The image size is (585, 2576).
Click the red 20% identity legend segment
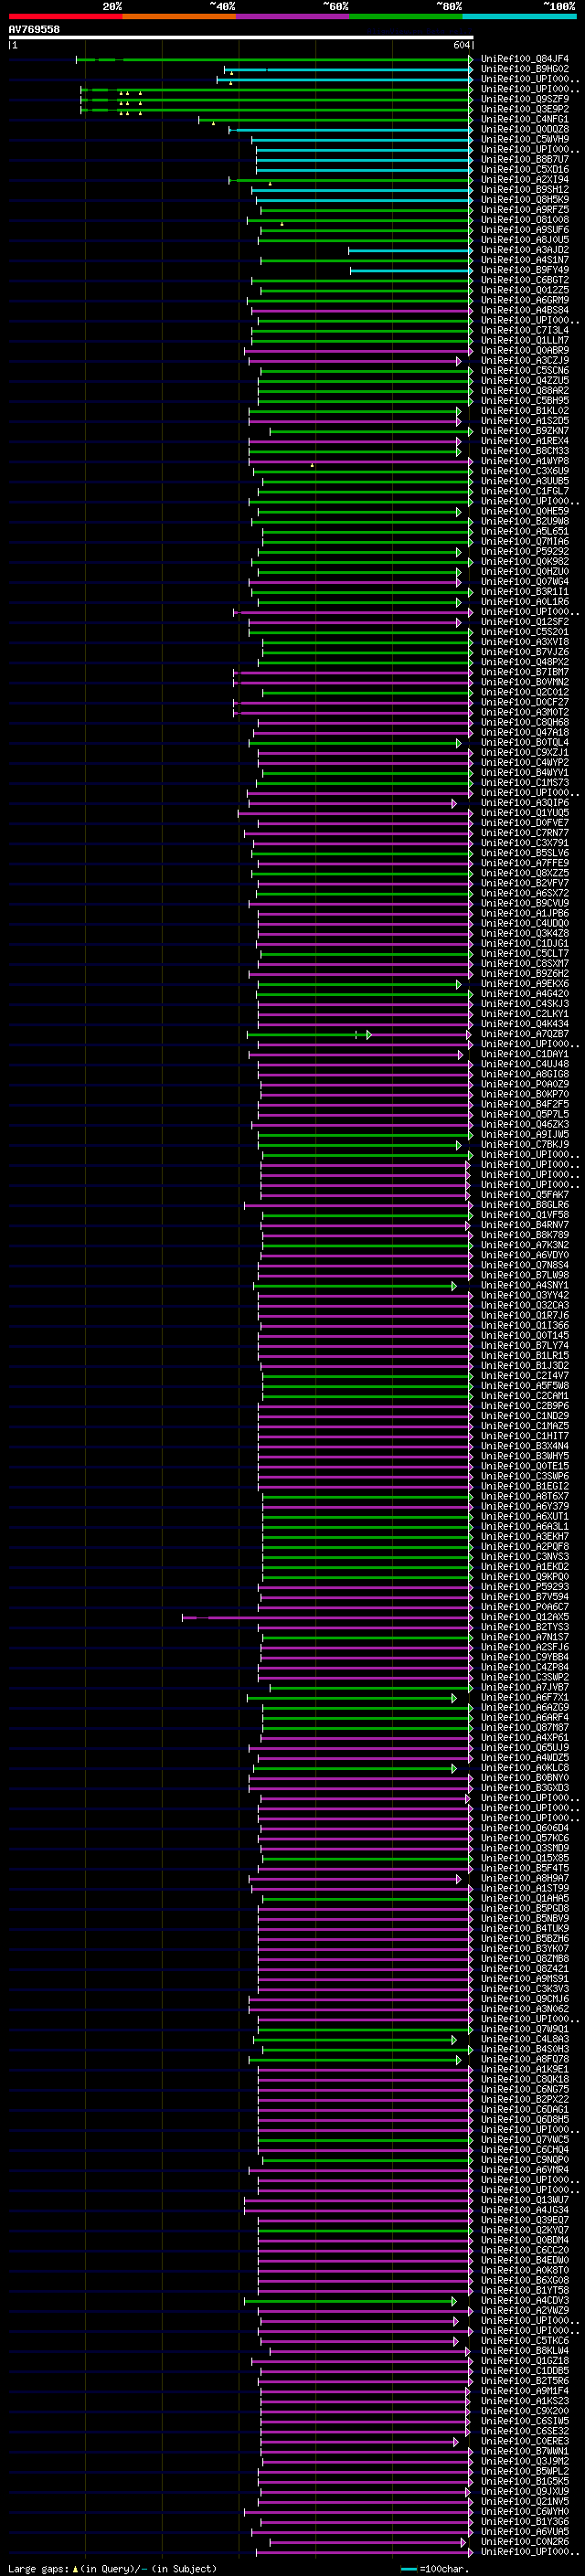tap(65, 16)
